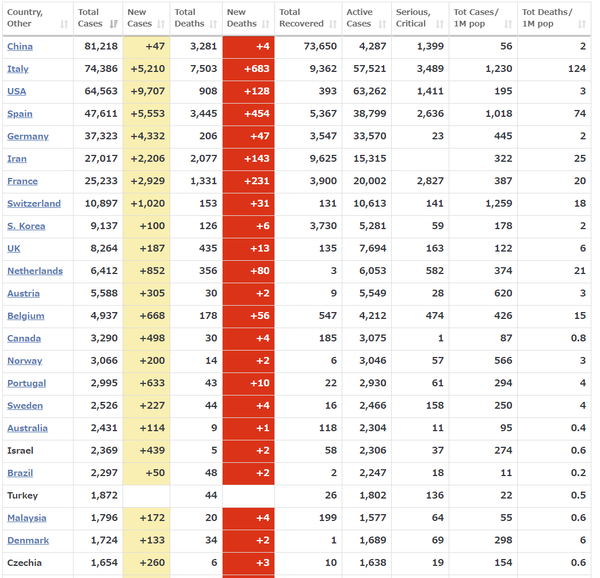
Task: Select Iran's total deaths value 2,077
Action: click(204, 159)
